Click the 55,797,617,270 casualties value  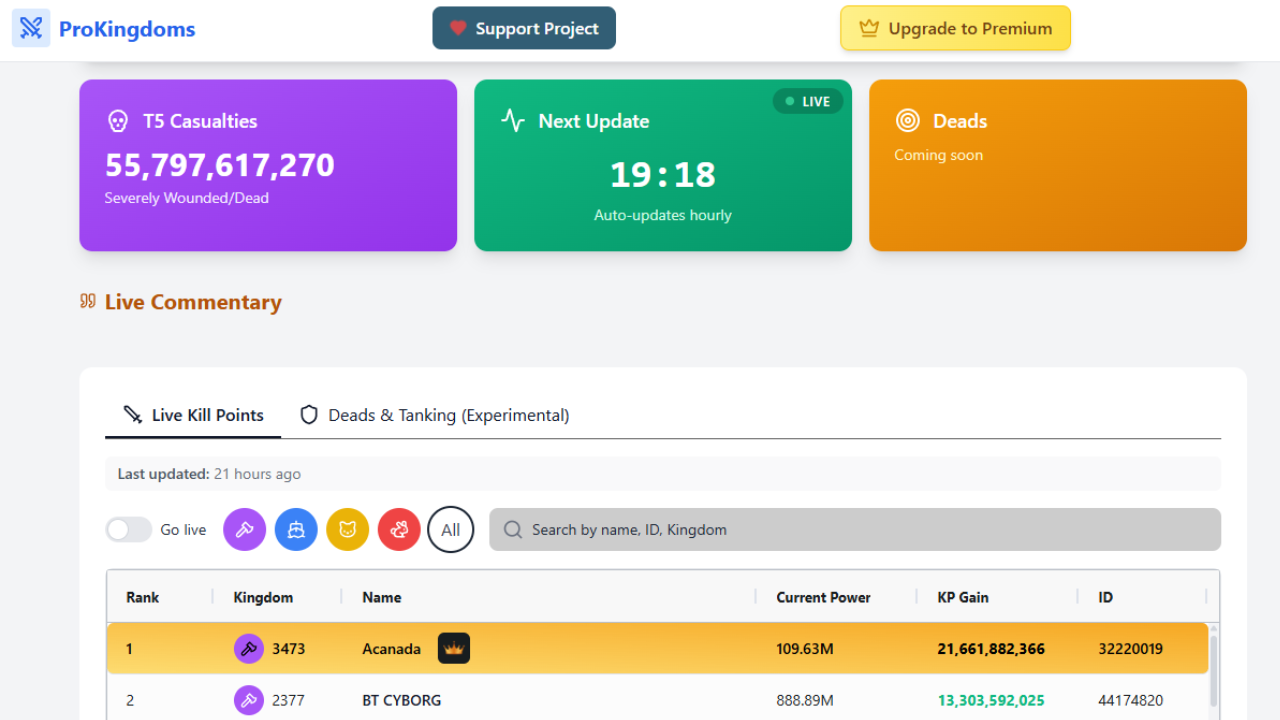coord(220,165)
